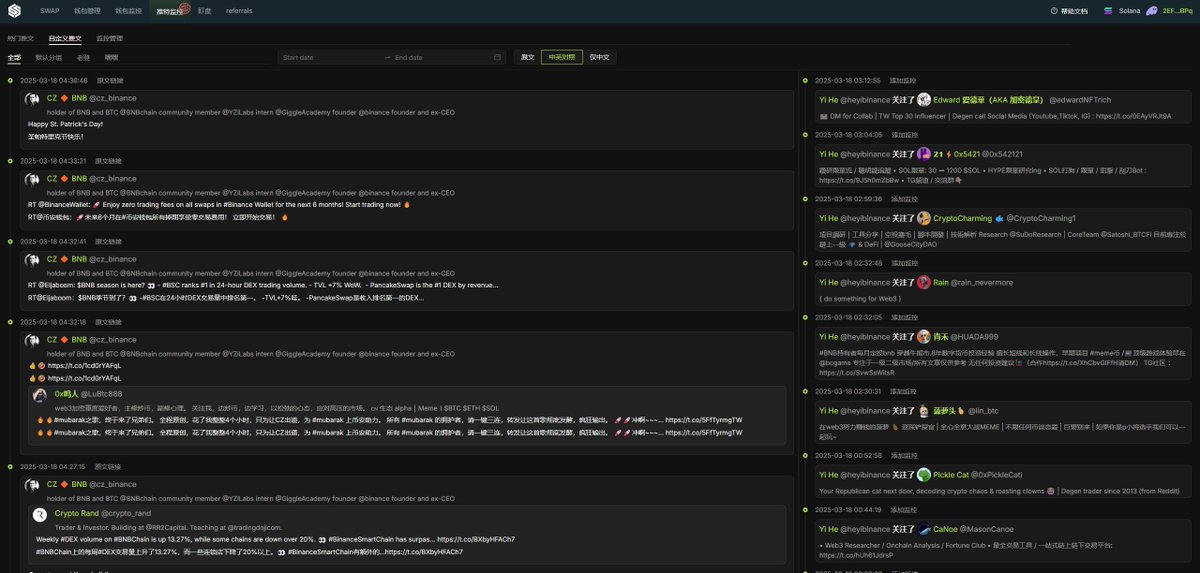Click CaNoe @MasonCanoe avatar
This screenshot has height=573, width=1200.
924,528
